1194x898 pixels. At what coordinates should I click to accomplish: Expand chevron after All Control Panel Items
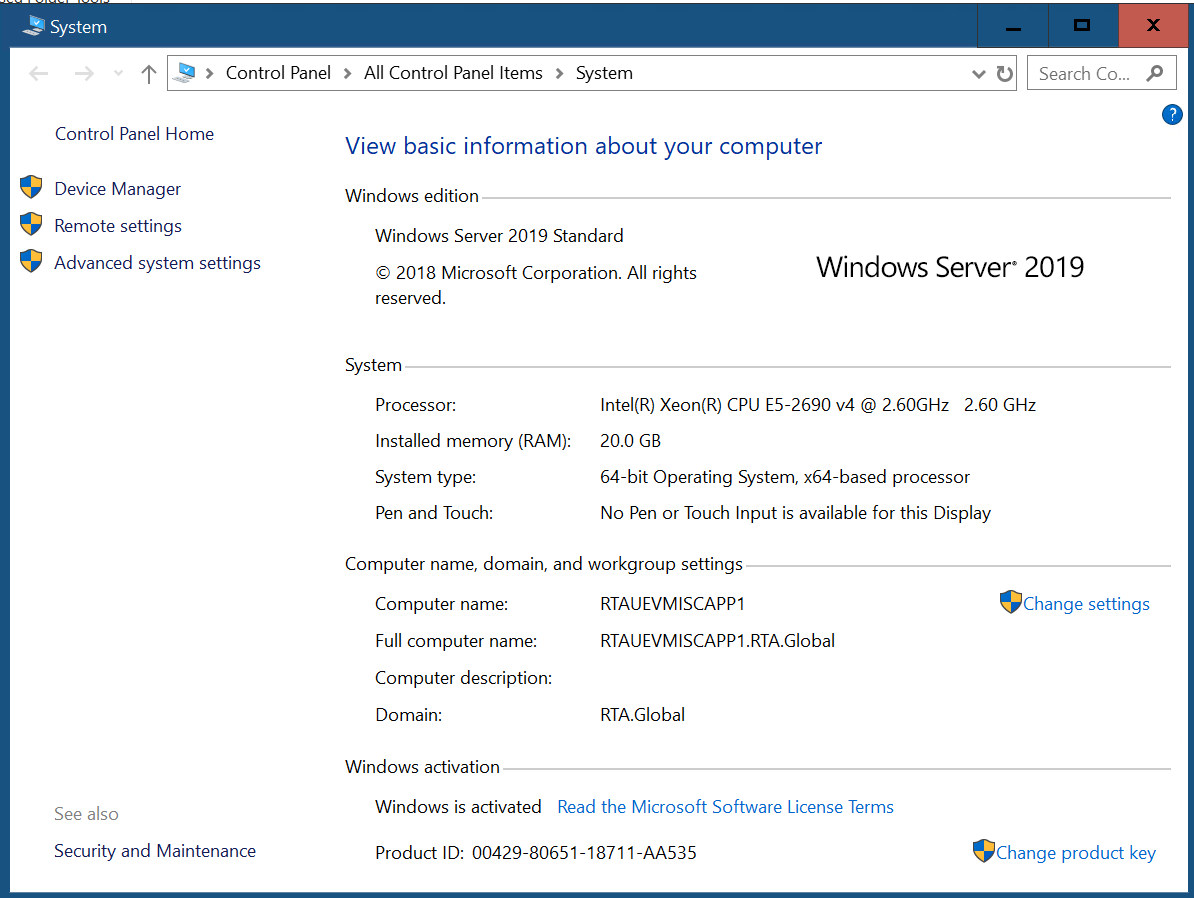click(560, 73)
